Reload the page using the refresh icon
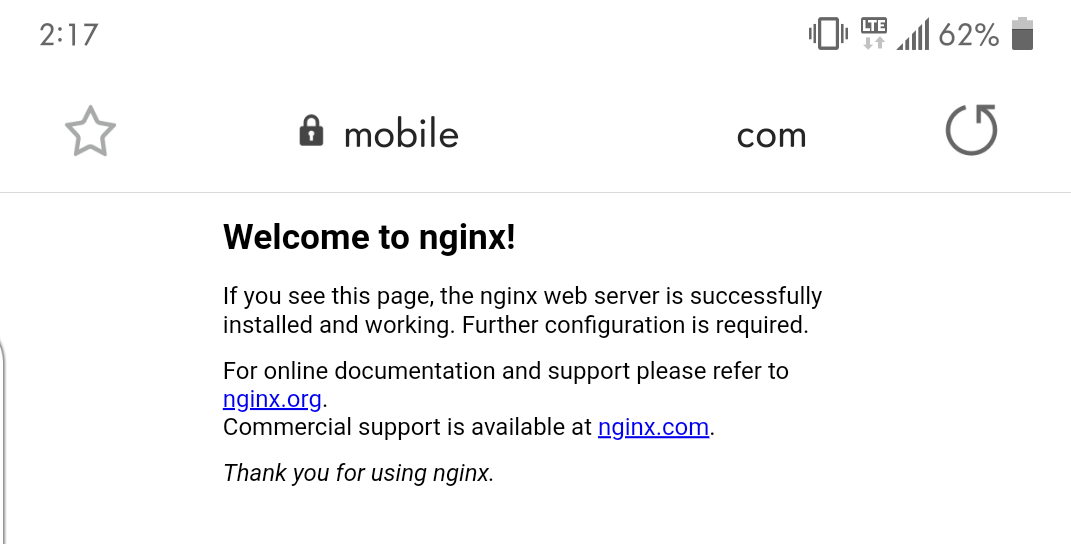The image size is (1071, 544). coord(971,130)
